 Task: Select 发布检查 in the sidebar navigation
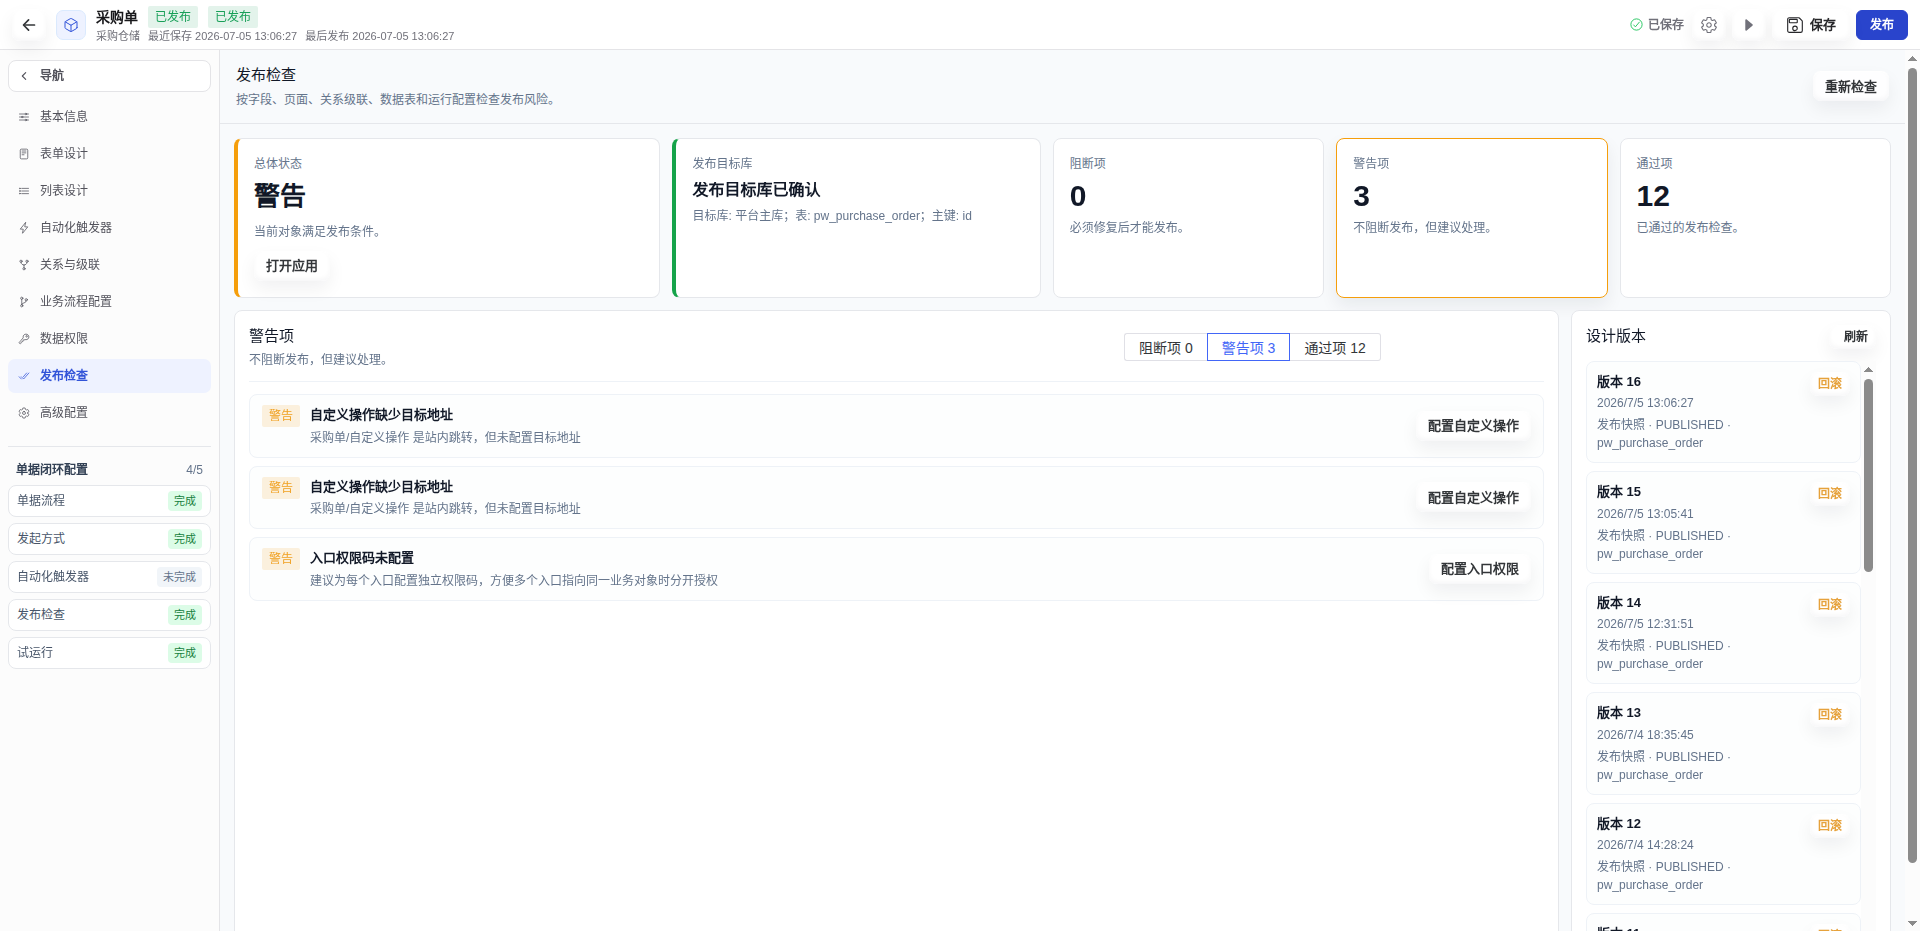[109, 376]
